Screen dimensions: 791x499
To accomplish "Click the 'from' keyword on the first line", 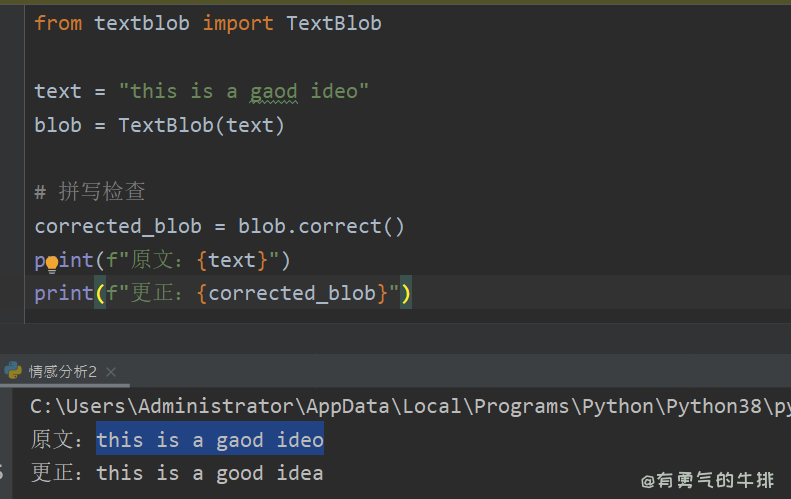I will (x=58, y=23).
